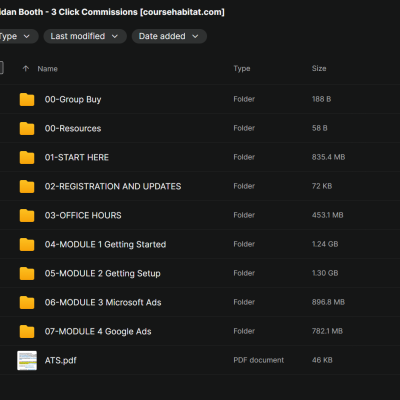Click the 188 B size value
This screenshot has width=400, height=400.
pos(321,99)
